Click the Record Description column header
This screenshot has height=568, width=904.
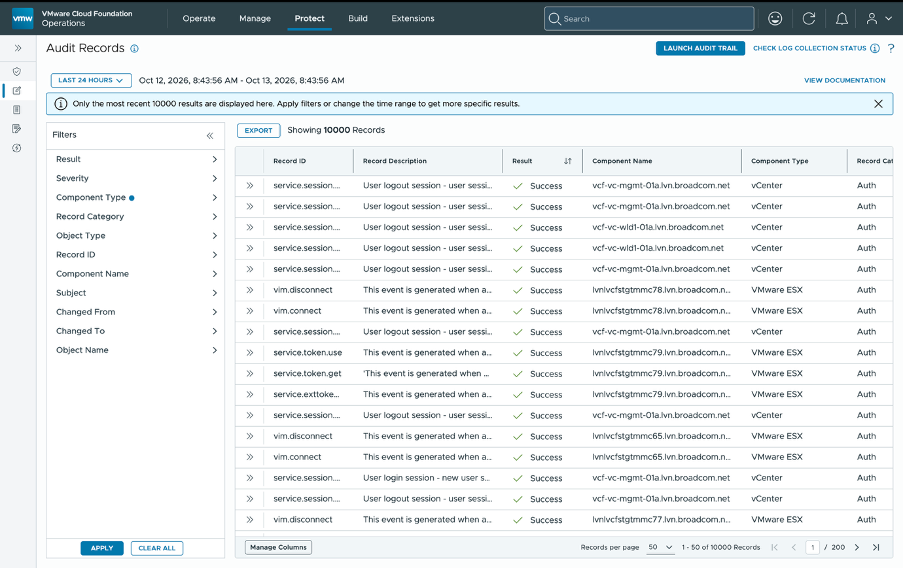[395, 161]
